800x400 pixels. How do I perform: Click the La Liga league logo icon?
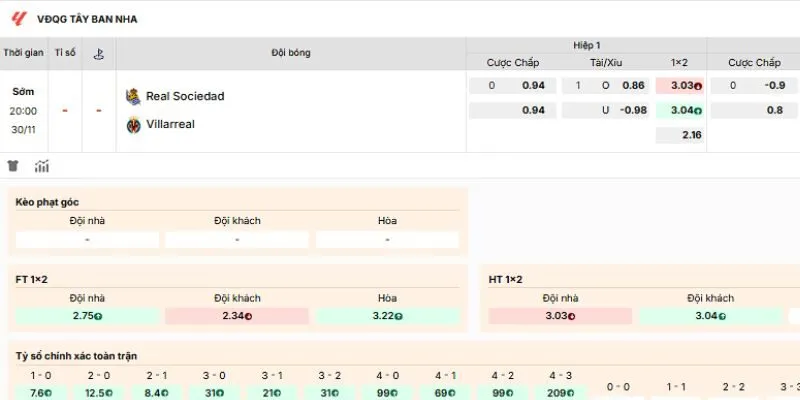click(18, 19)
